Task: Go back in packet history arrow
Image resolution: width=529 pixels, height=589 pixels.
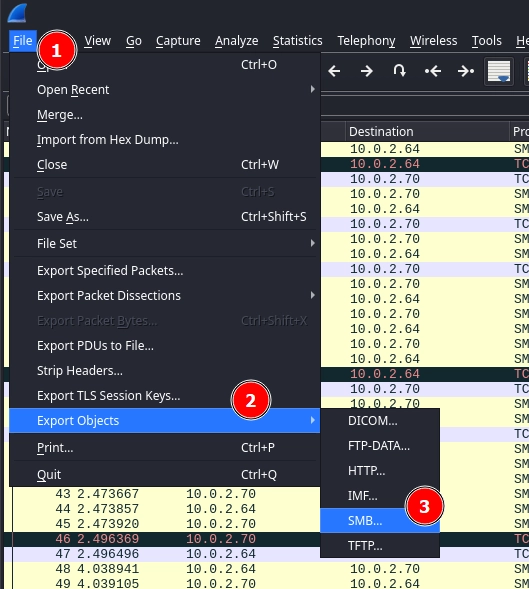Action: click(x=334, y=71)
